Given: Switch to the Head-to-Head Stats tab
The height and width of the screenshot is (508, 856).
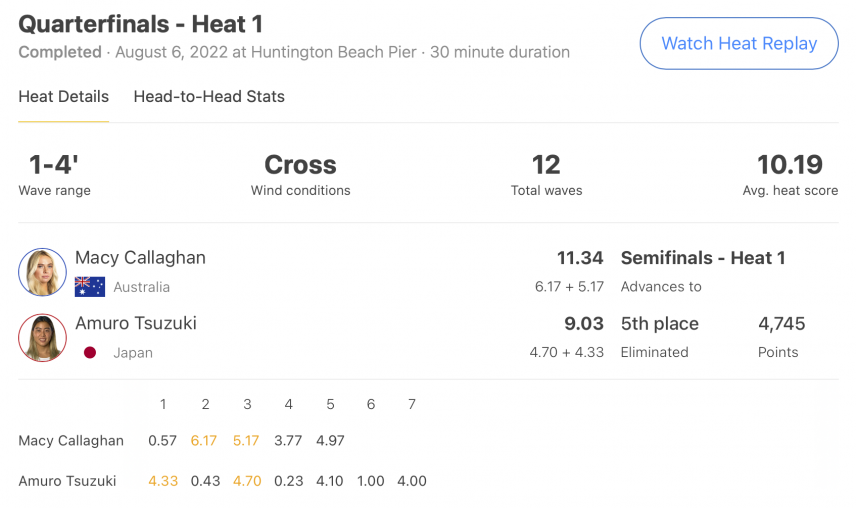Looking at the screenshot, I should [209, 97].
